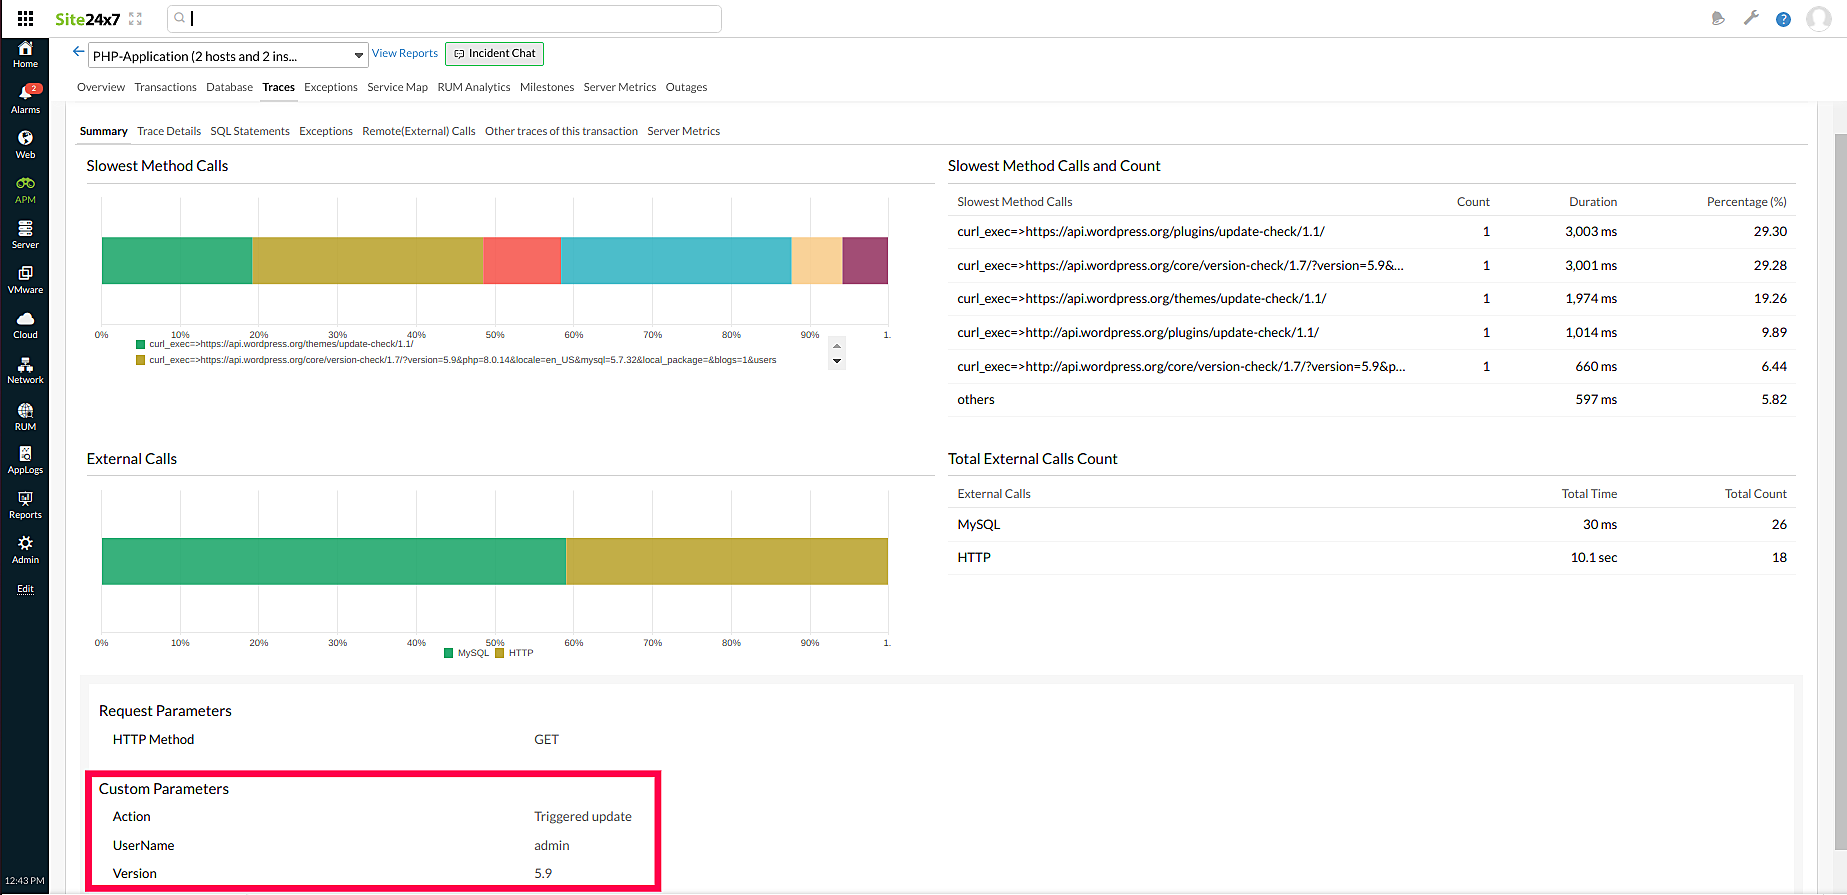Click the help question mark icon

click(x=1783, y=19)
